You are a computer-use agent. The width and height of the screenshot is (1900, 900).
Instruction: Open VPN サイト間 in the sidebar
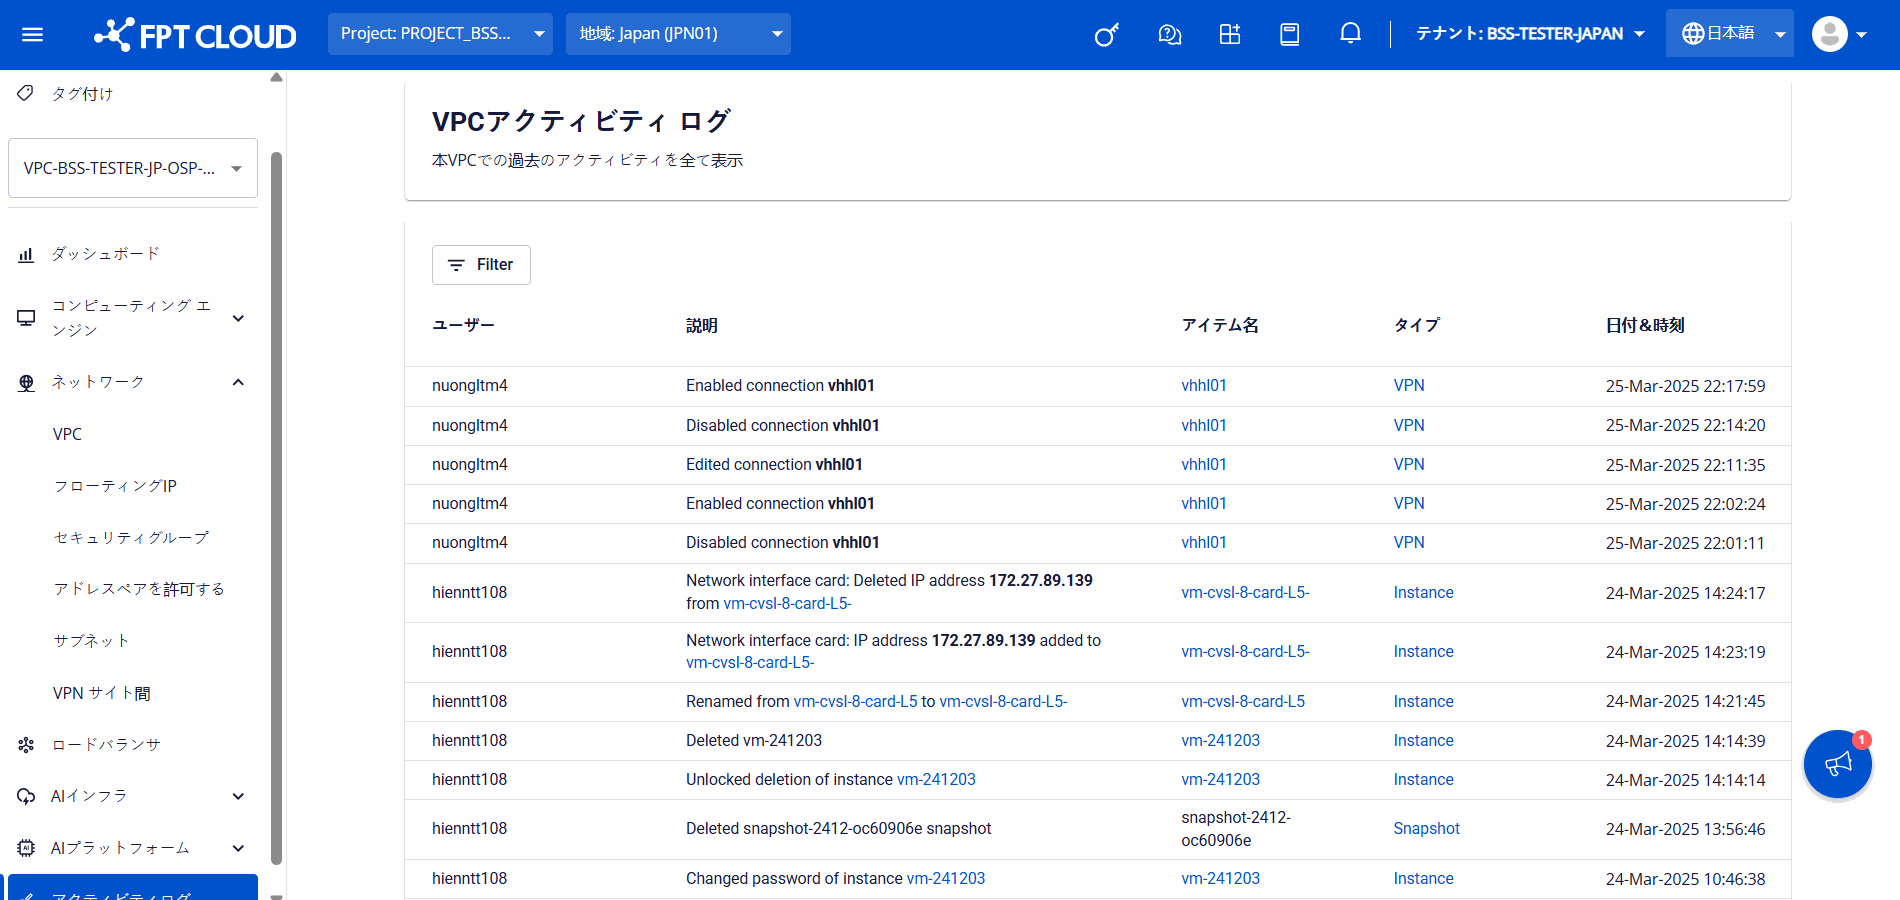[102, 693]
